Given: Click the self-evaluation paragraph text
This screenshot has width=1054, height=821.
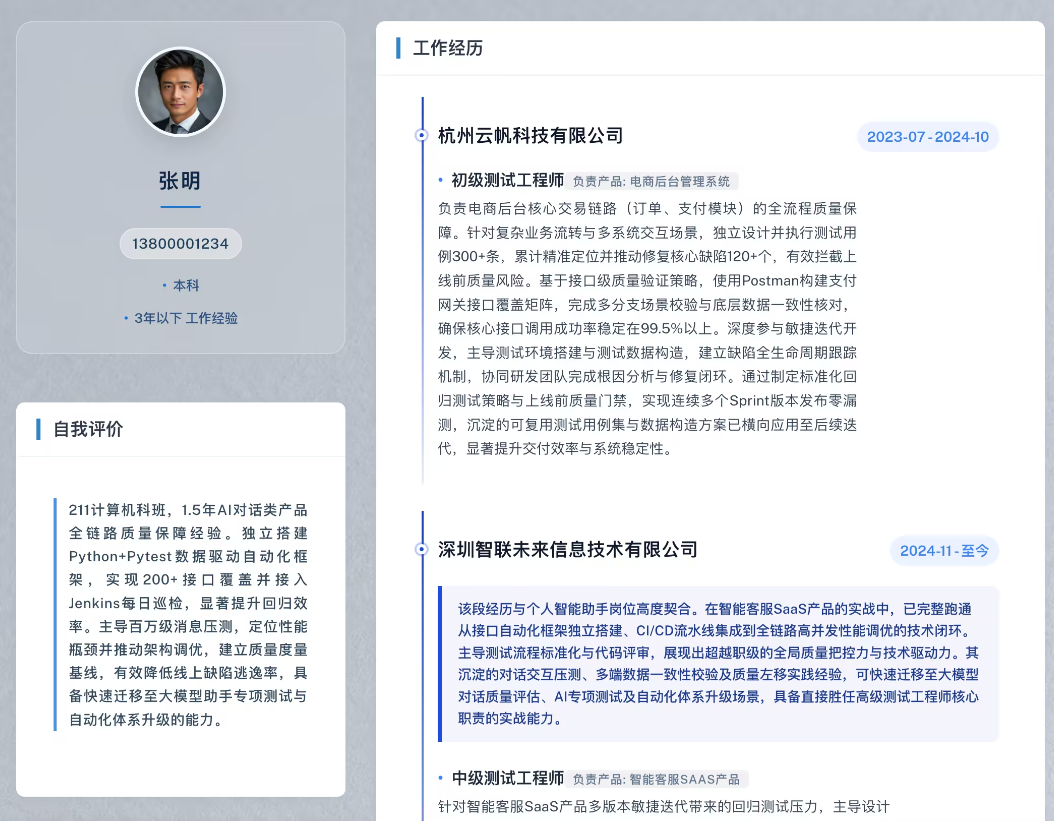Looking at the screenshot, I should 188,615.
